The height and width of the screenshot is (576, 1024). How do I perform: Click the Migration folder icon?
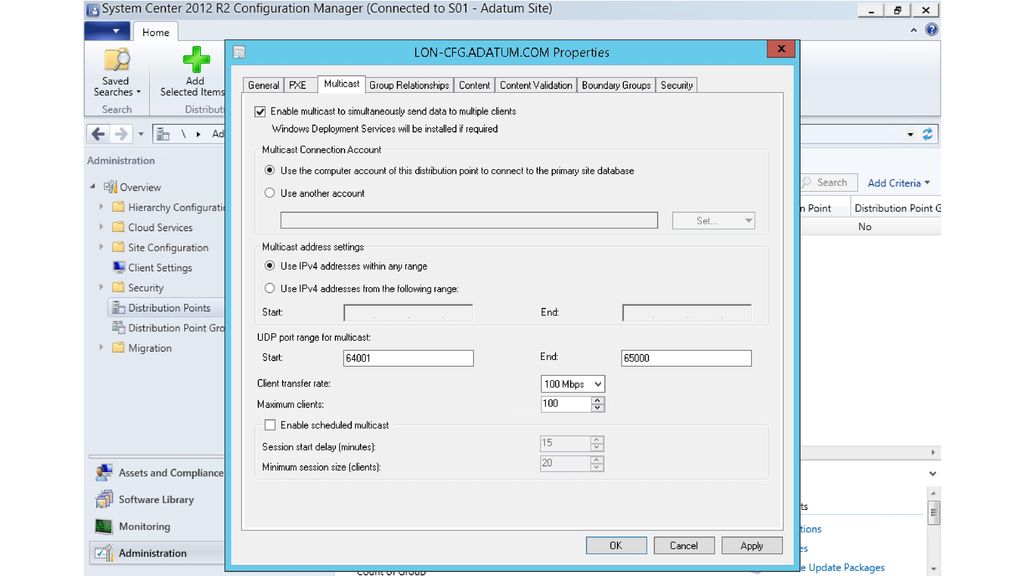coord(118,348)
